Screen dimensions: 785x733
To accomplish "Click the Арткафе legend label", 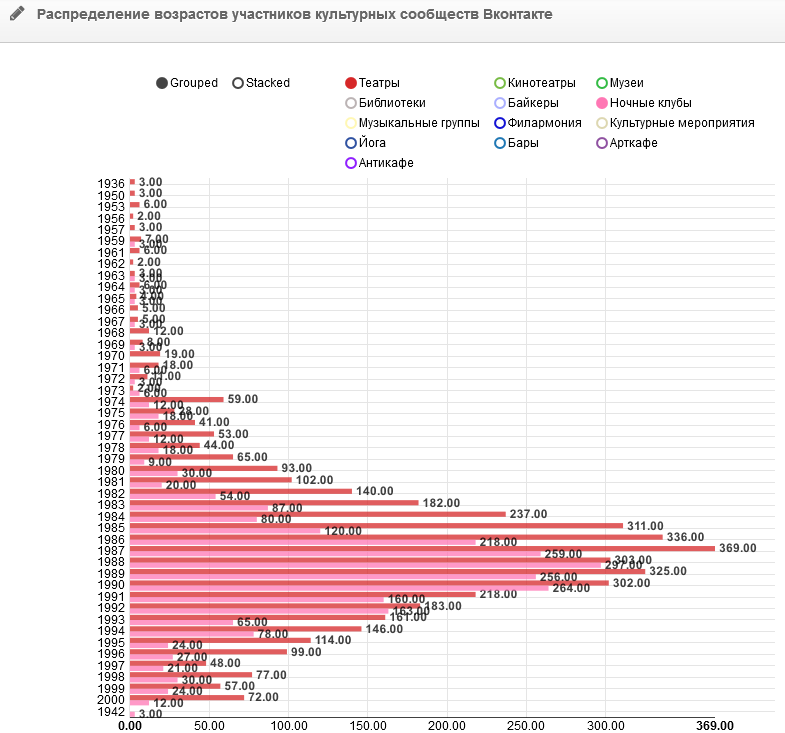I will (634, 143).
